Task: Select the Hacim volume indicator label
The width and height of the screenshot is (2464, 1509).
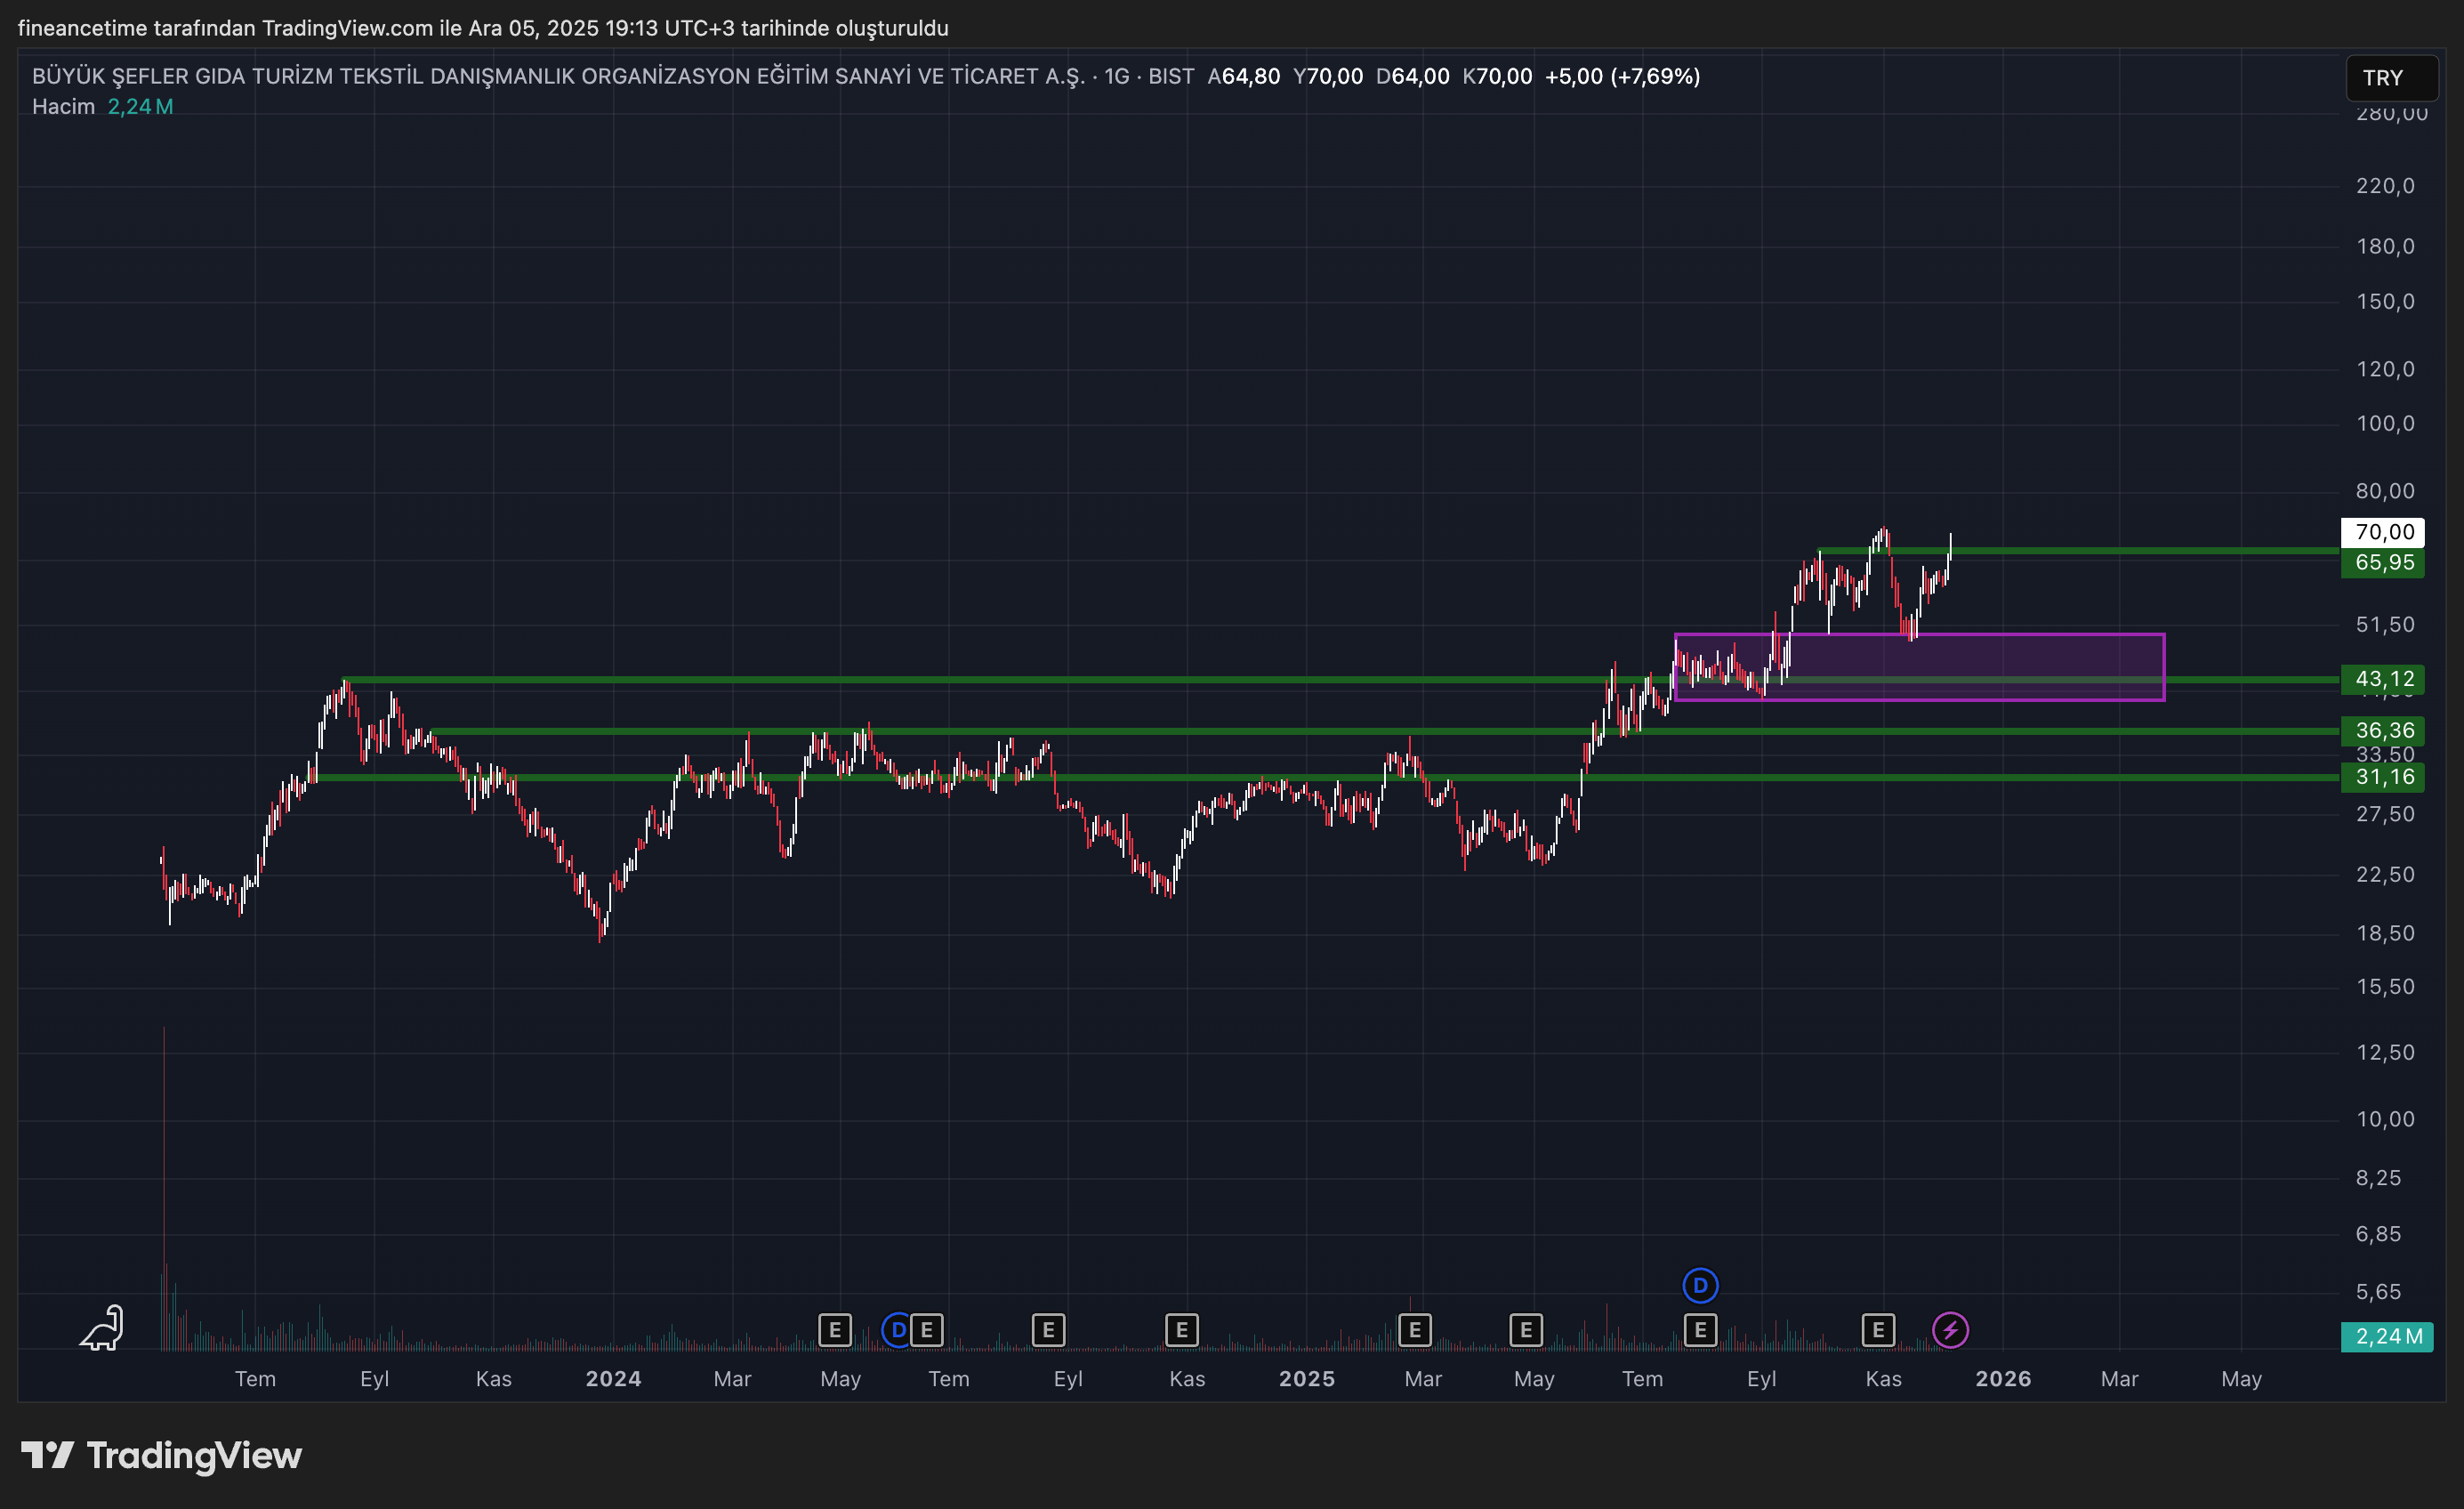Action: pos(63,107)
